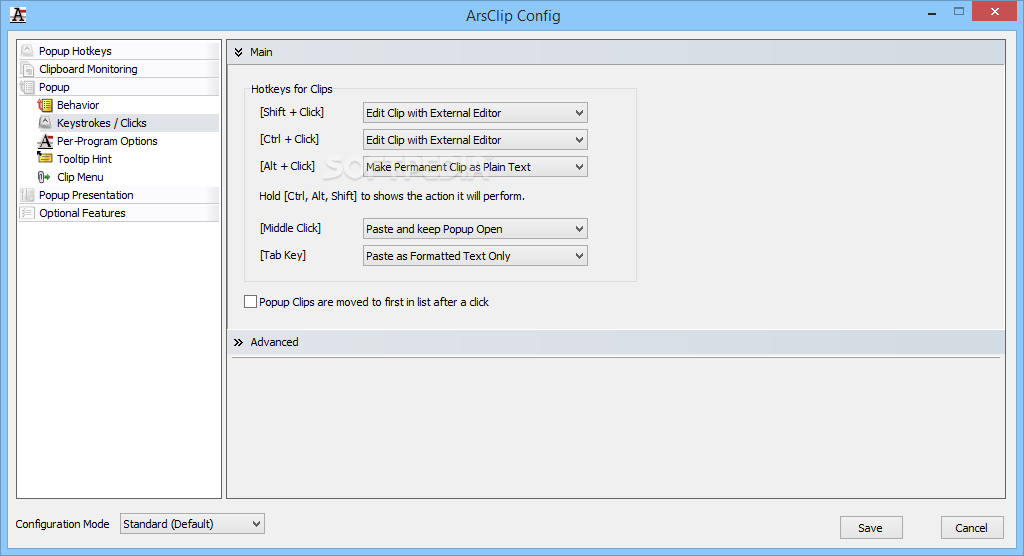Click the [Ctrl + Click] label
Viewport: 1024px width, 556px height.
point(289,139)
